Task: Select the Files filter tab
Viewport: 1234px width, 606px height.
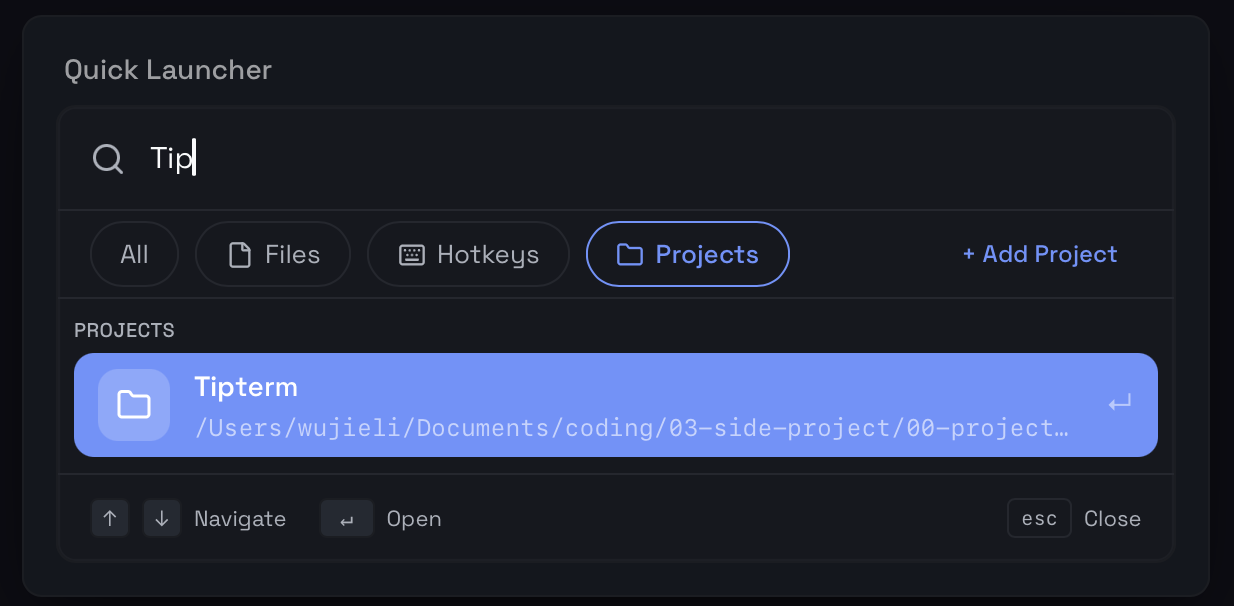Action: (x=273, y=254)
